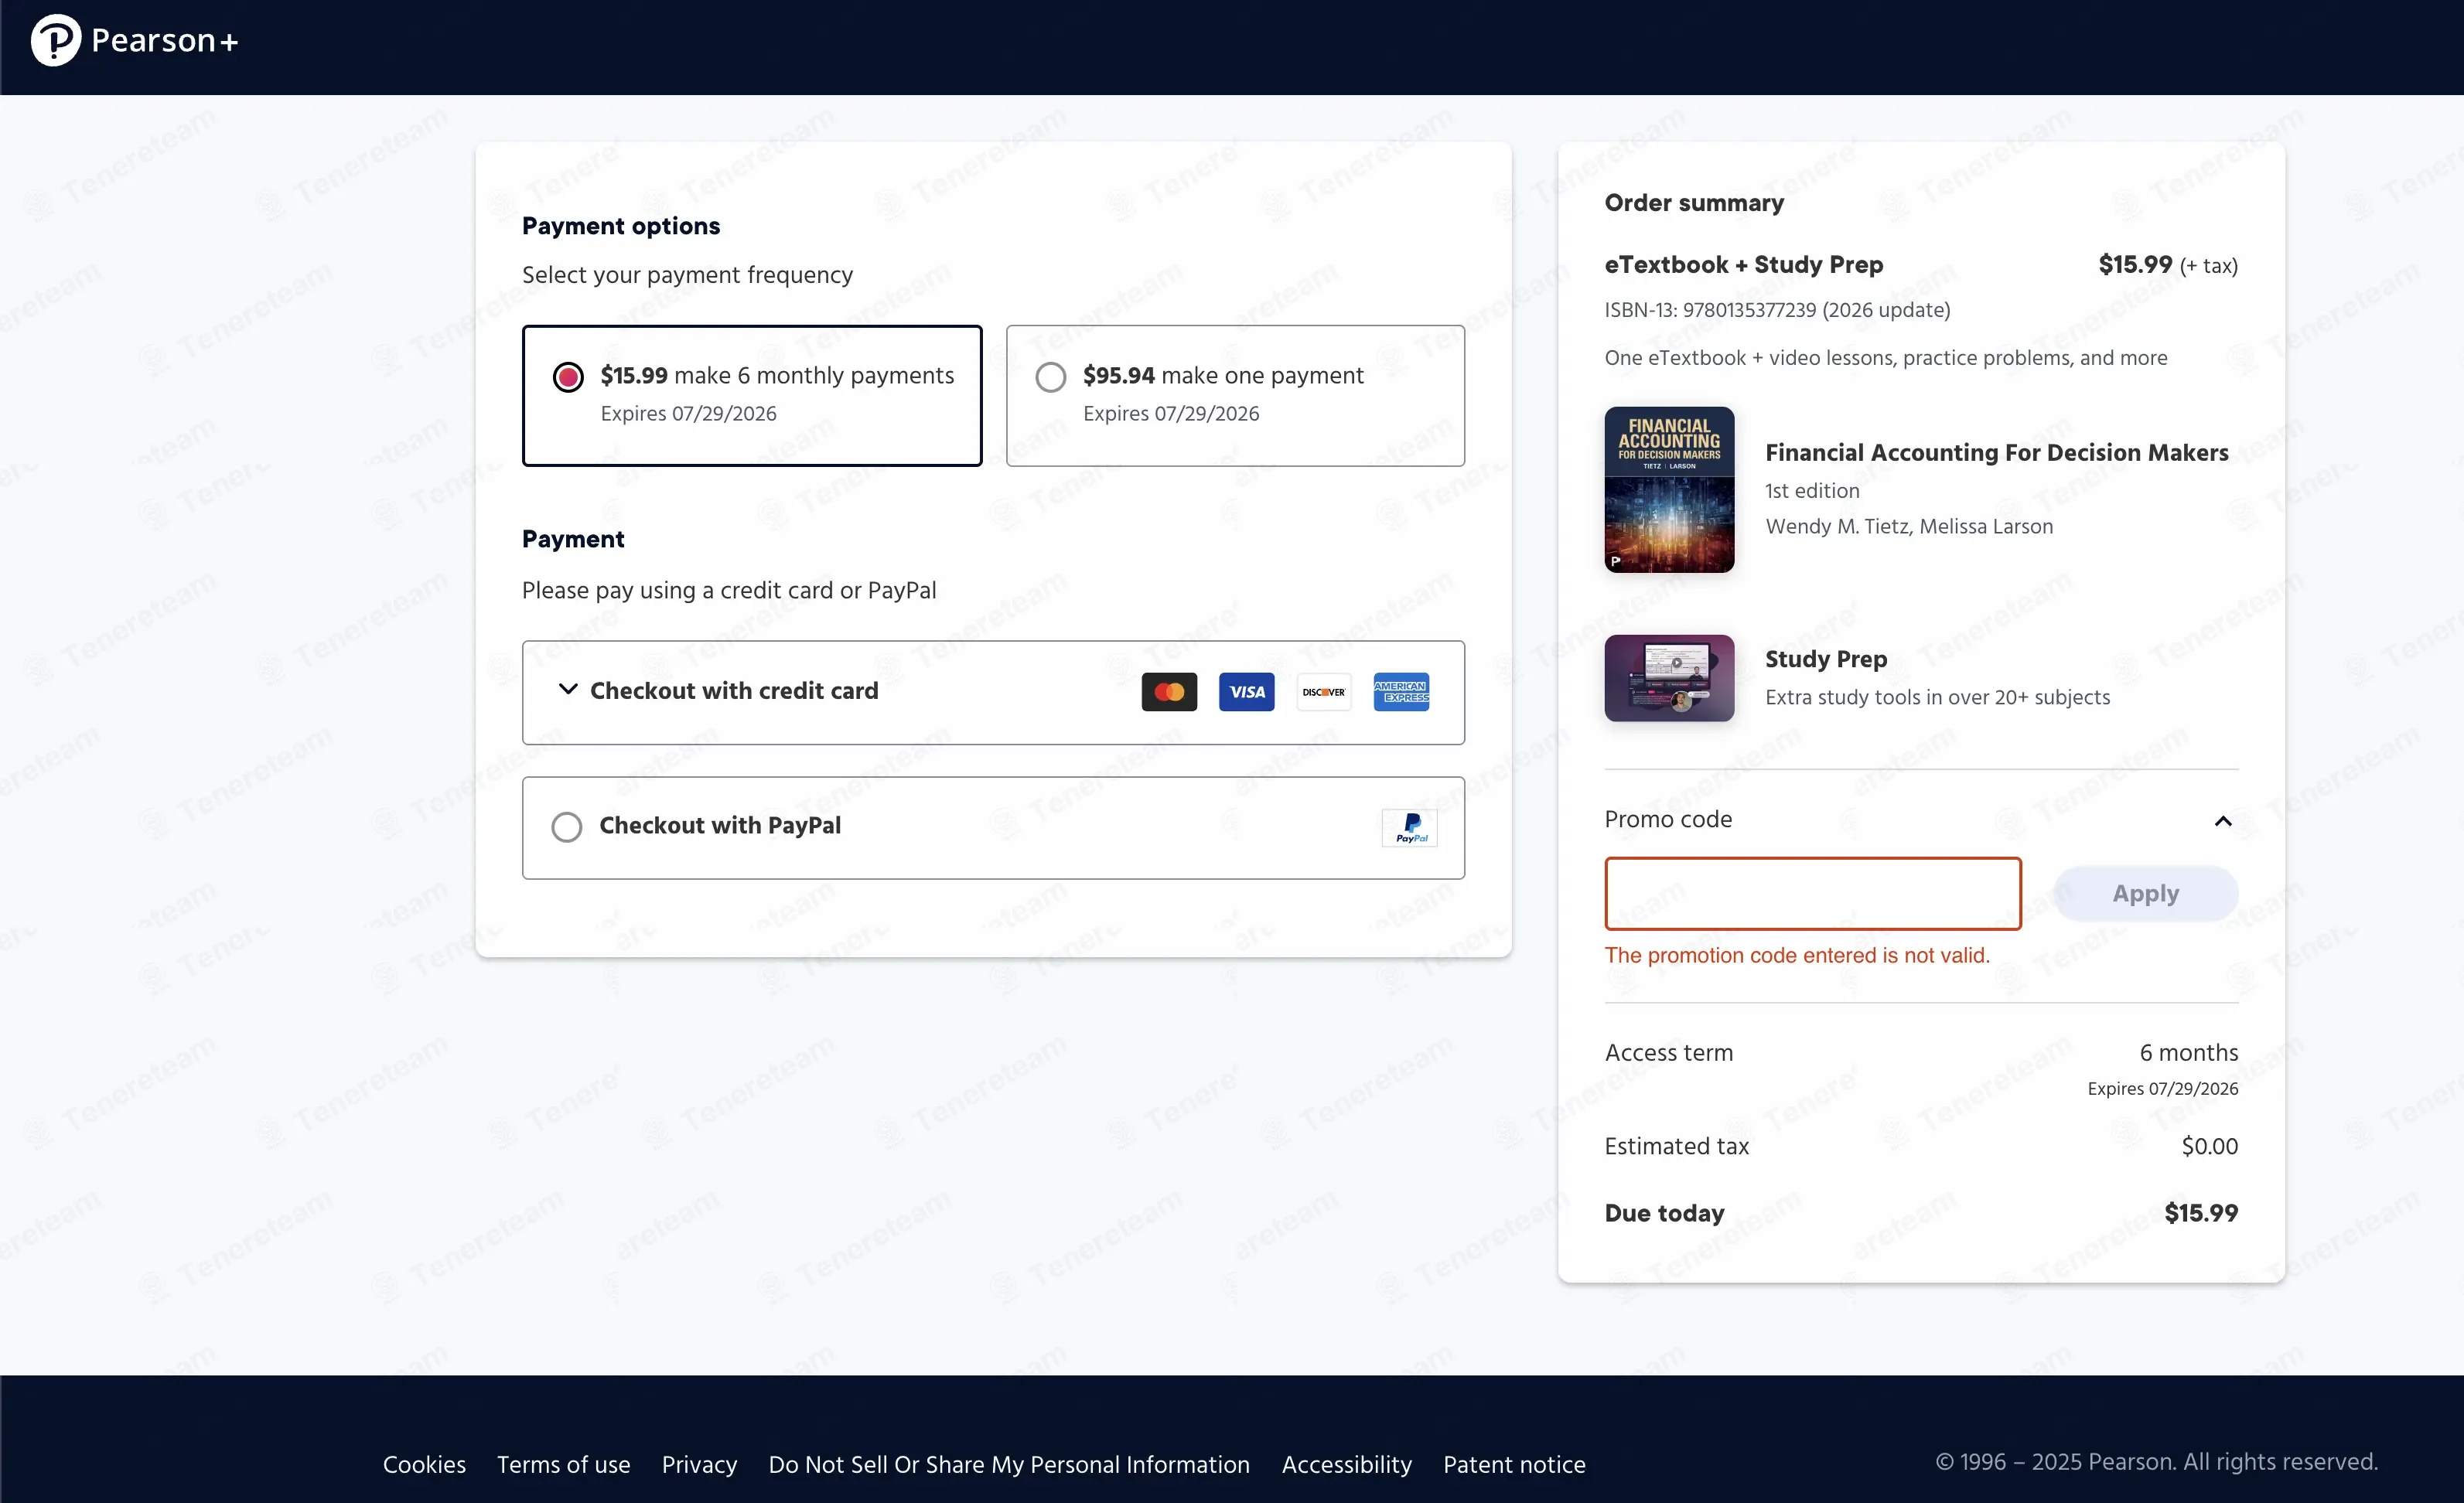Open Terms of use footer link

(563, 1464)
